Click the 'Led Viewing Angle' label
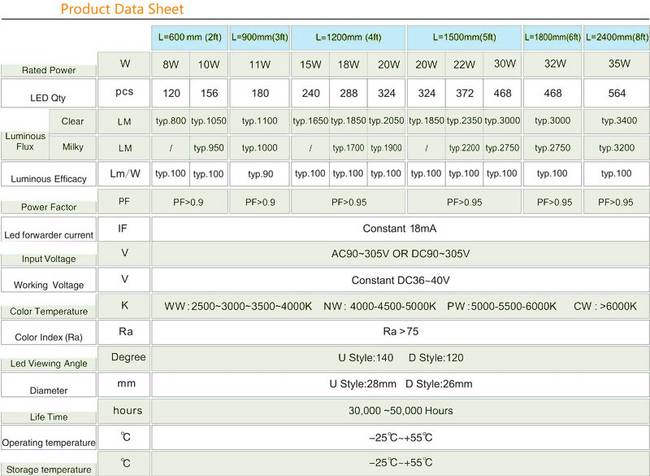 [49, 364]
